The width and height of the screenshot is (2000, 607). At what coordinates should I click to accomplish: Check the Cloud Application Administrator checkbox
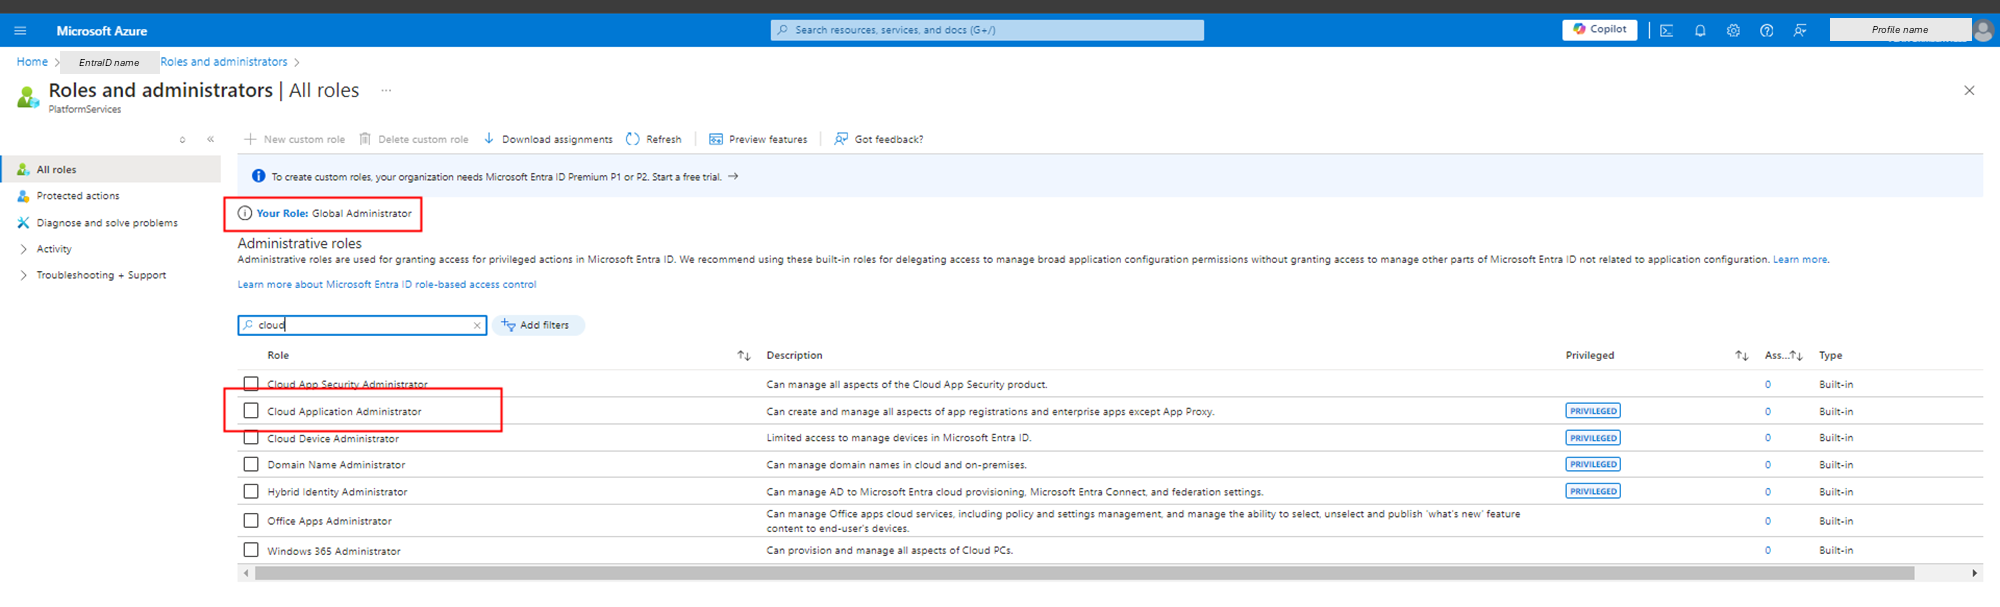tap(251, 411)
